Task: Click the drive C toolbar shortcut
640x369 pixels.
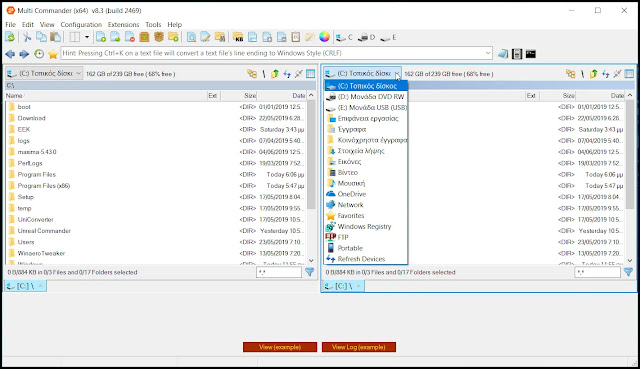Action: click(344, 37)
